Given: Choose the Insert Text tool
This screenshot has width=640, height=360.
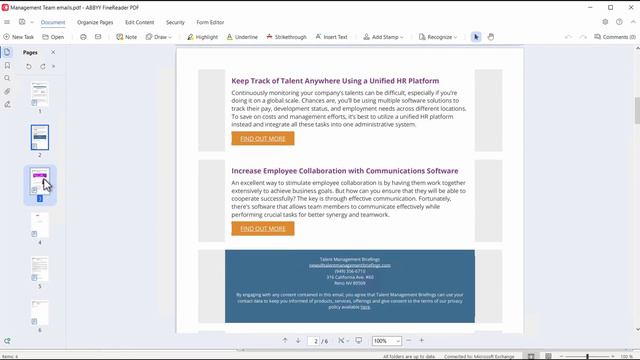Looking at the screenshot, I should tap(331, 37).
